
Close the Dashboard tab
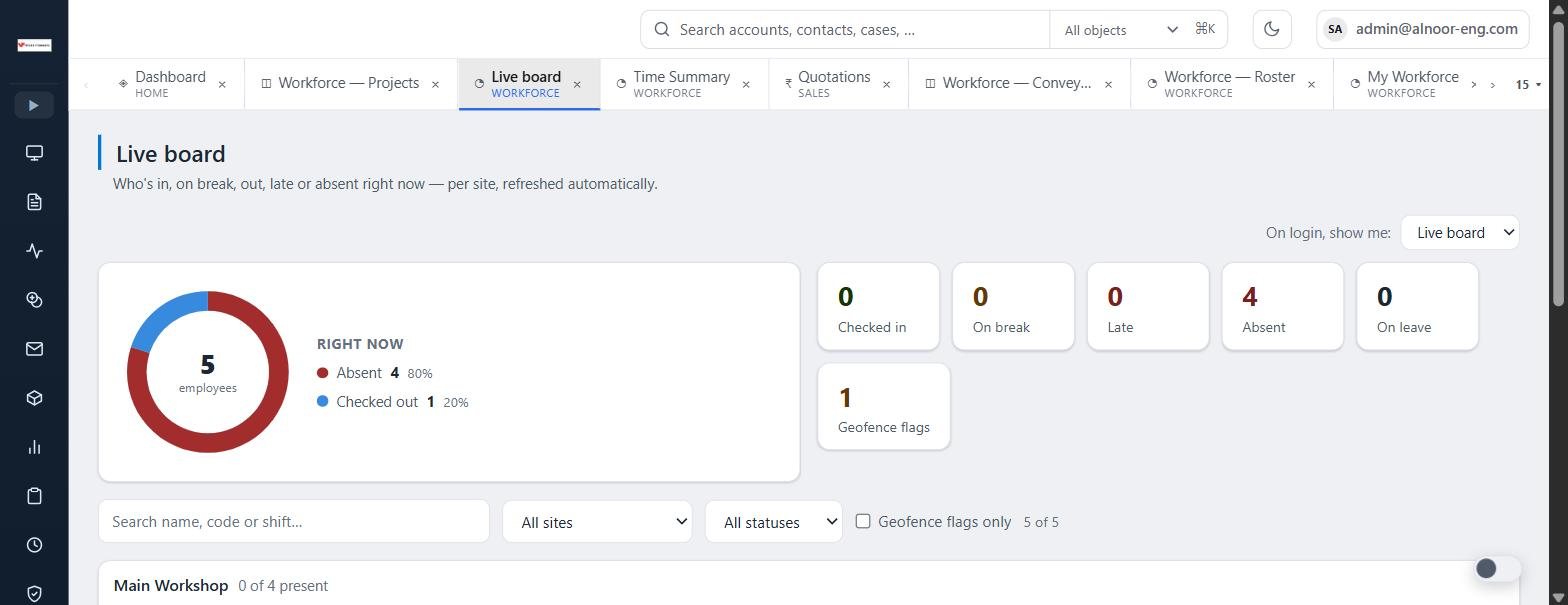(x=222, y=85)
